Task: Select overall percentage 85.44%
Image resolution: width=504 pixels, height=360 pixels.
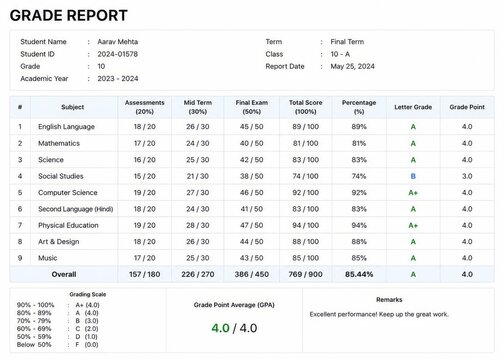Action: point(359,274)
